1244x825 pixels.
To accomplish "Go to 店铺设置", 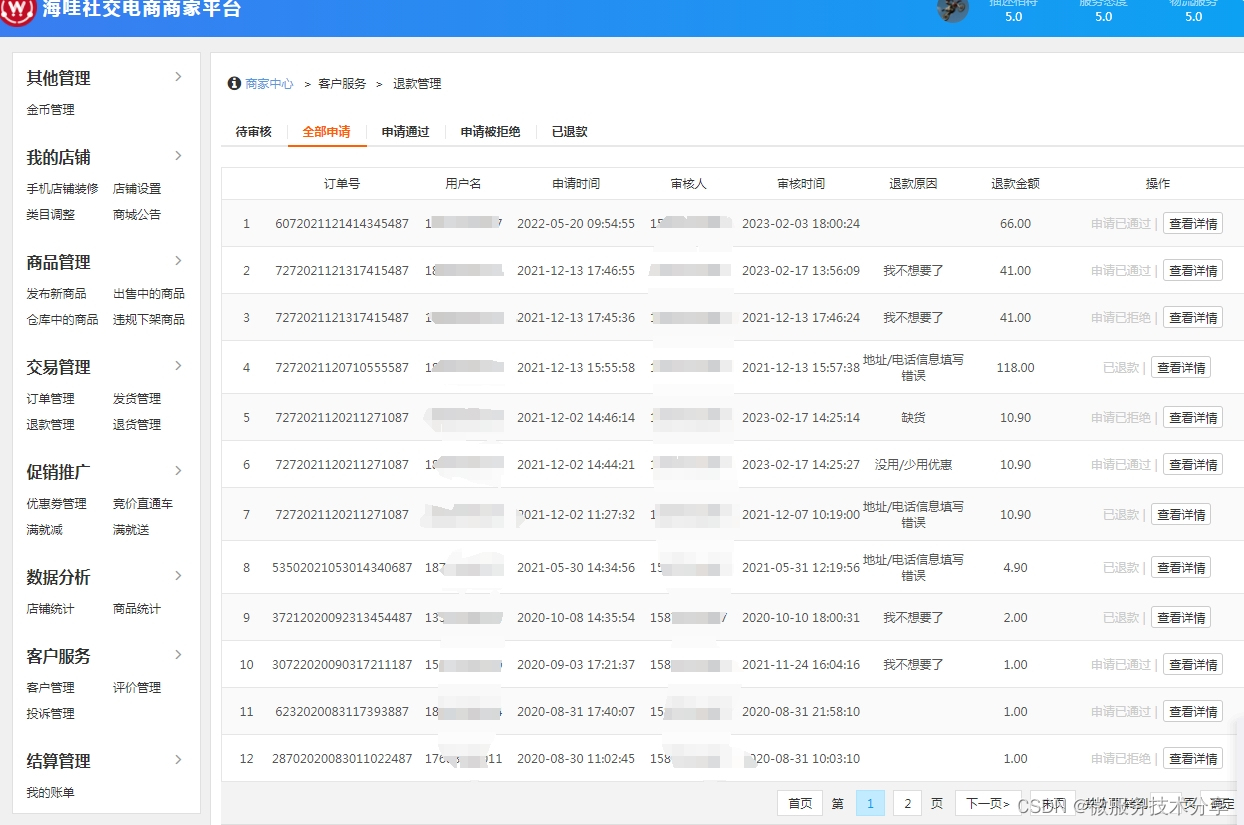I will (x=137, y=189).
